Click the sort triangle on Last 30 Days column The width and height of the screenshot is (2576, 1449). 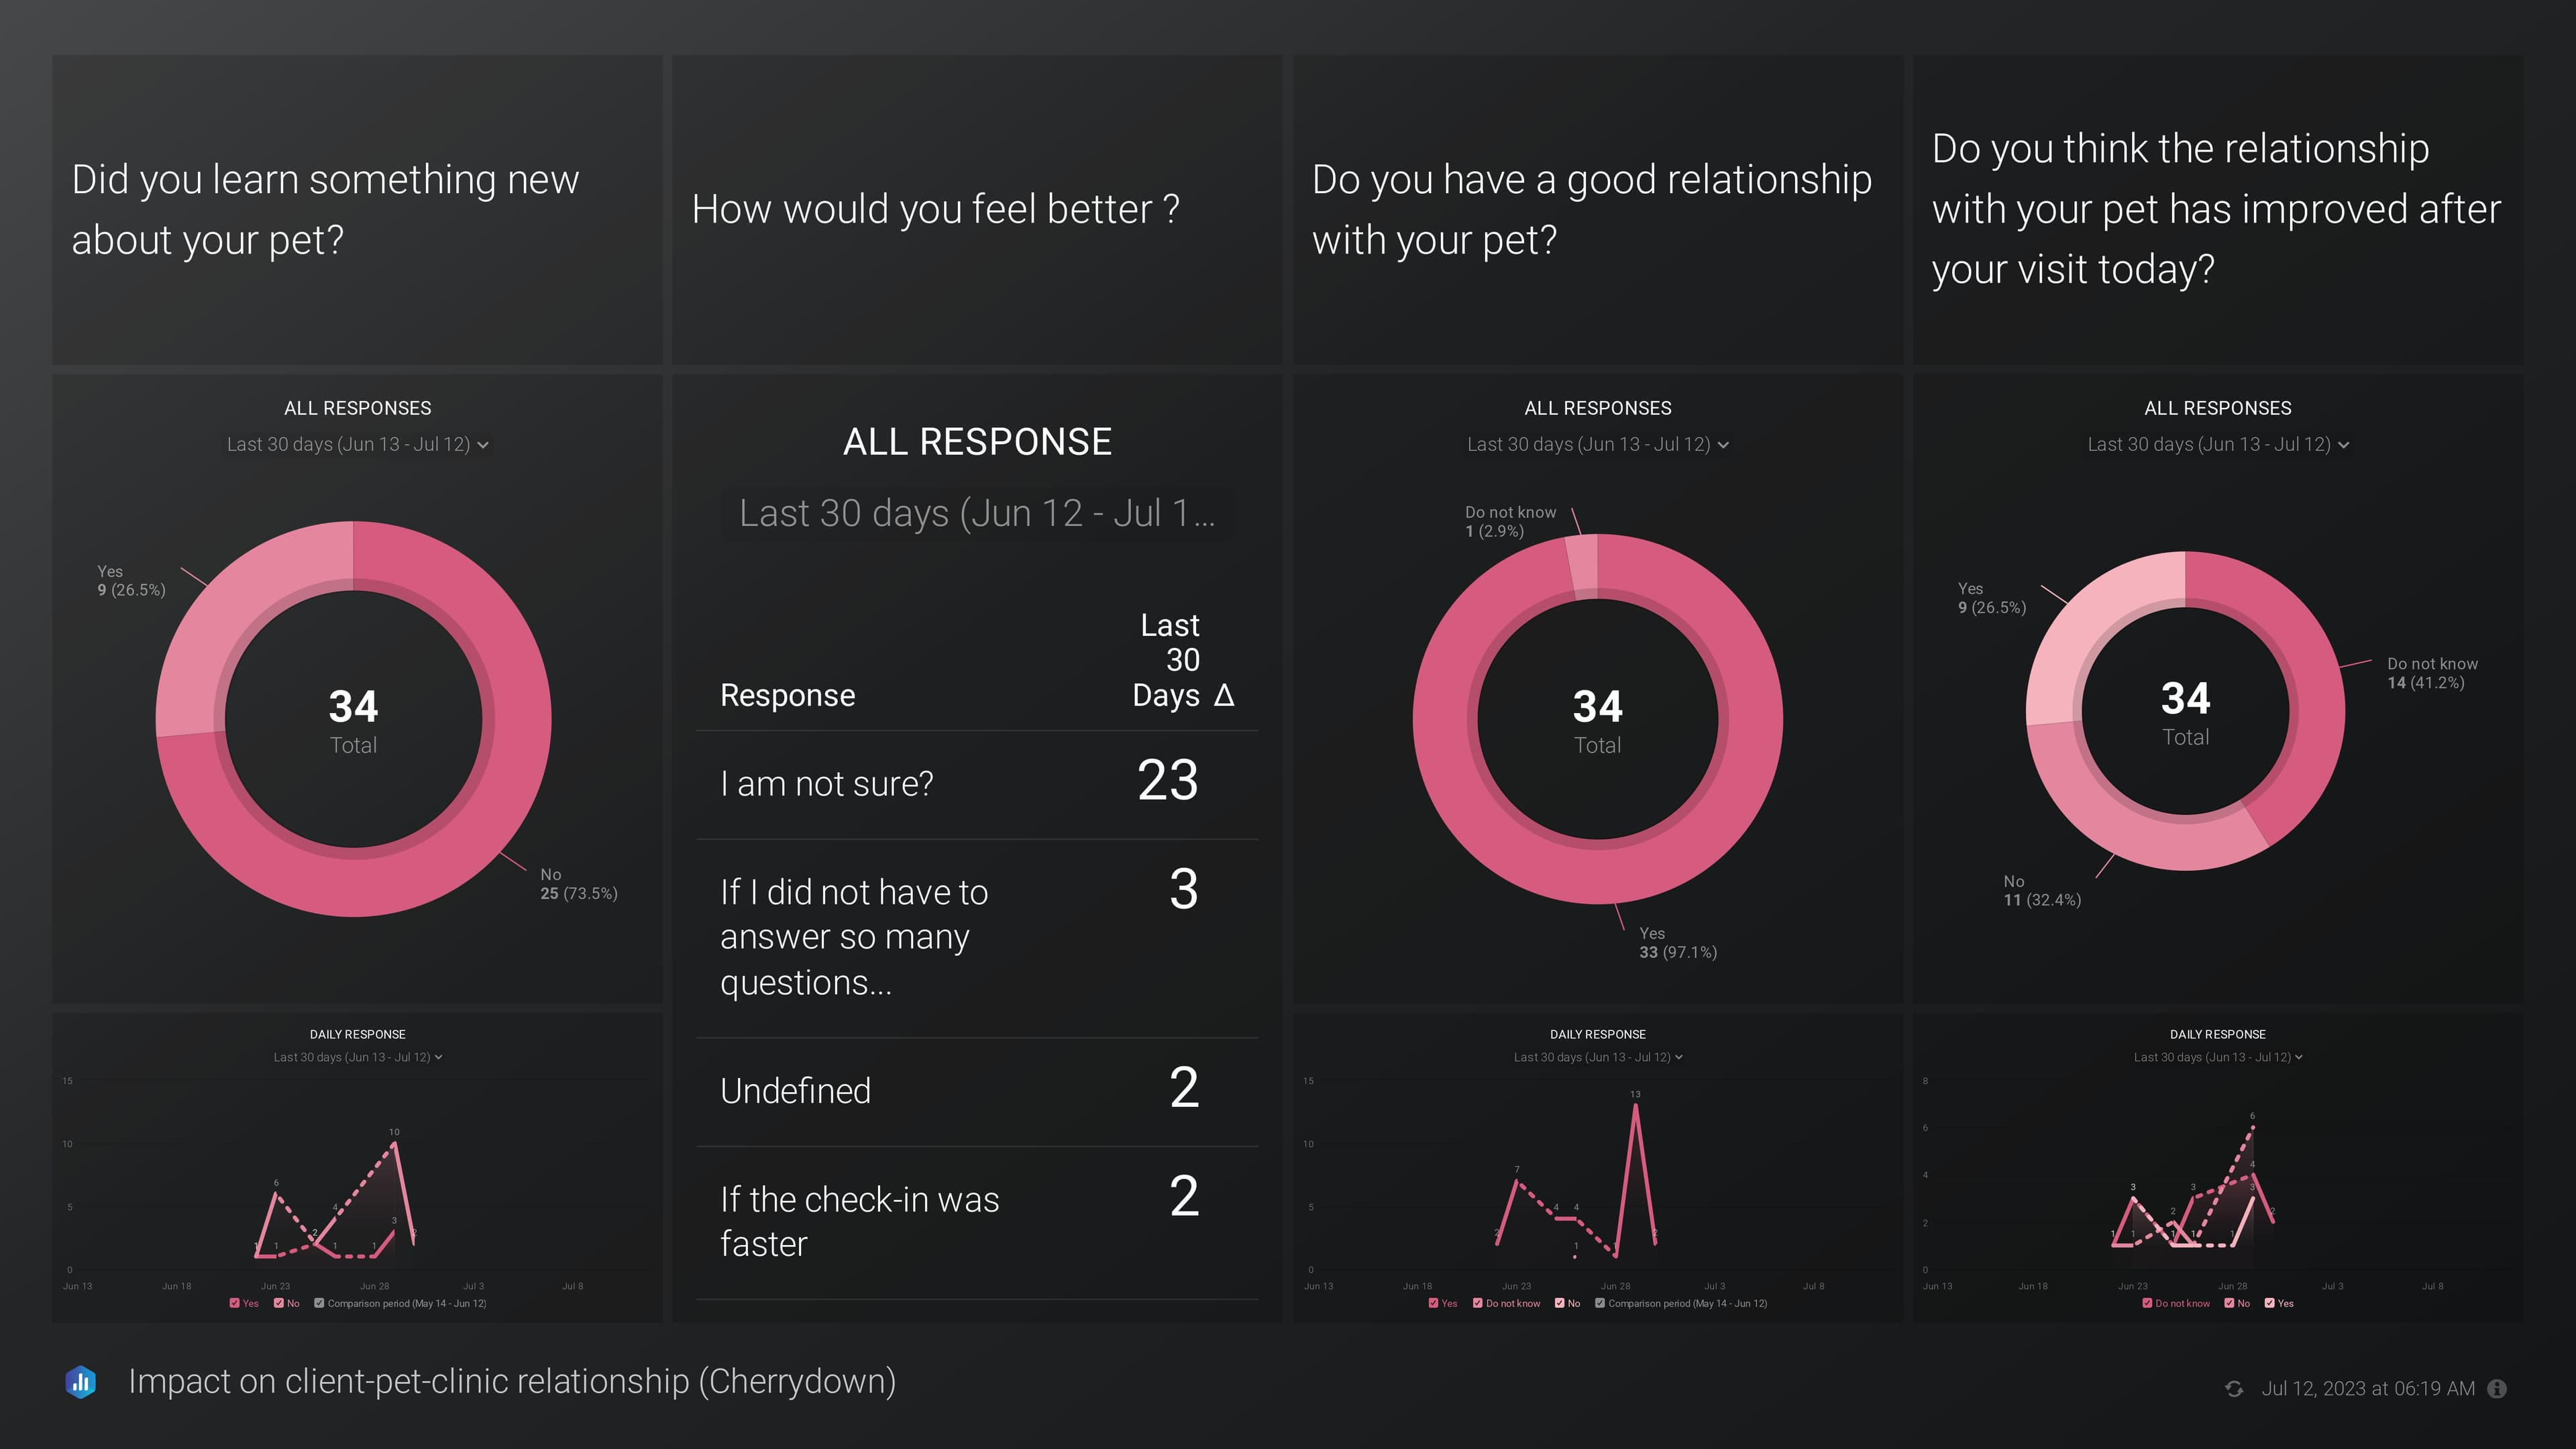[1224, 695]
